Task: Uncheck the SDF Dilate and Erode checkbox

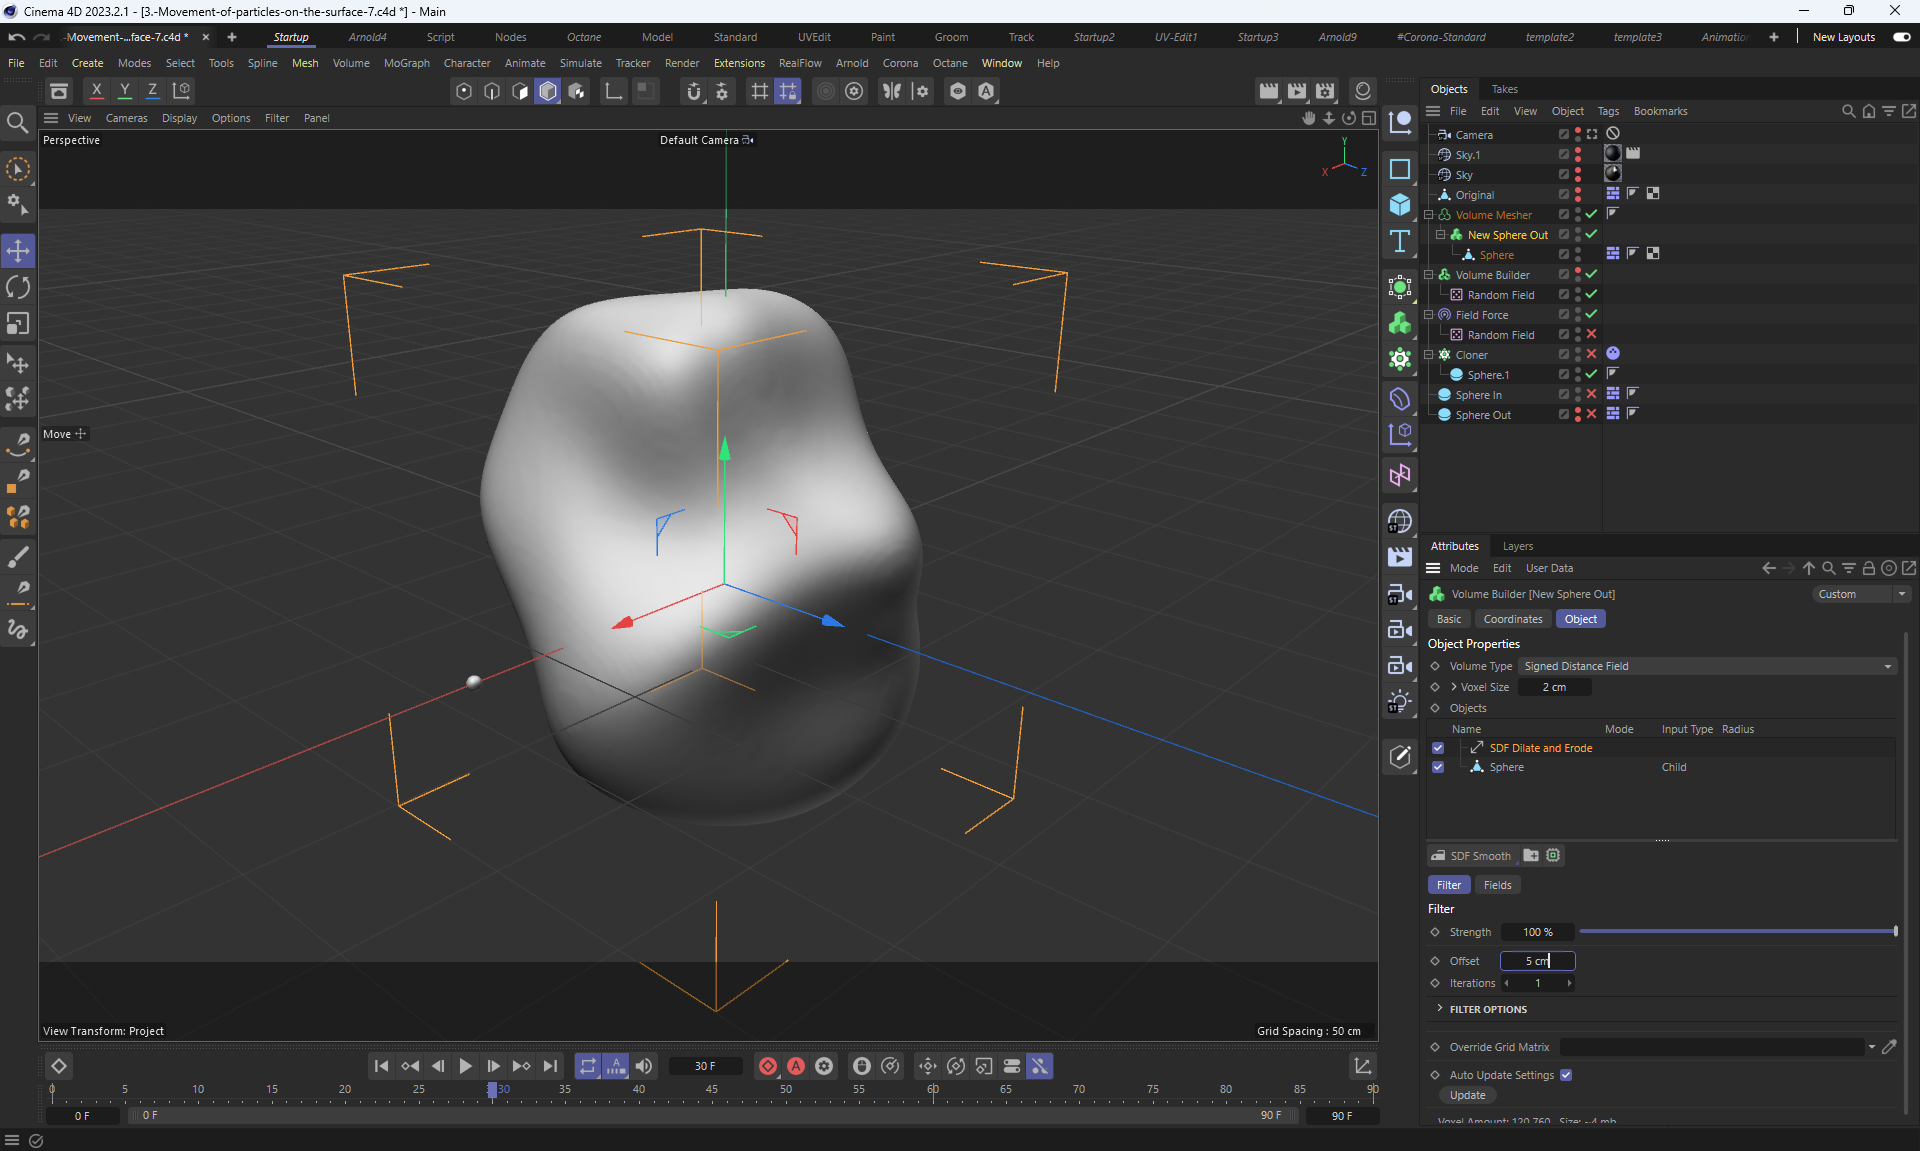Action: pyautogui.click(x=1438, y=748)
